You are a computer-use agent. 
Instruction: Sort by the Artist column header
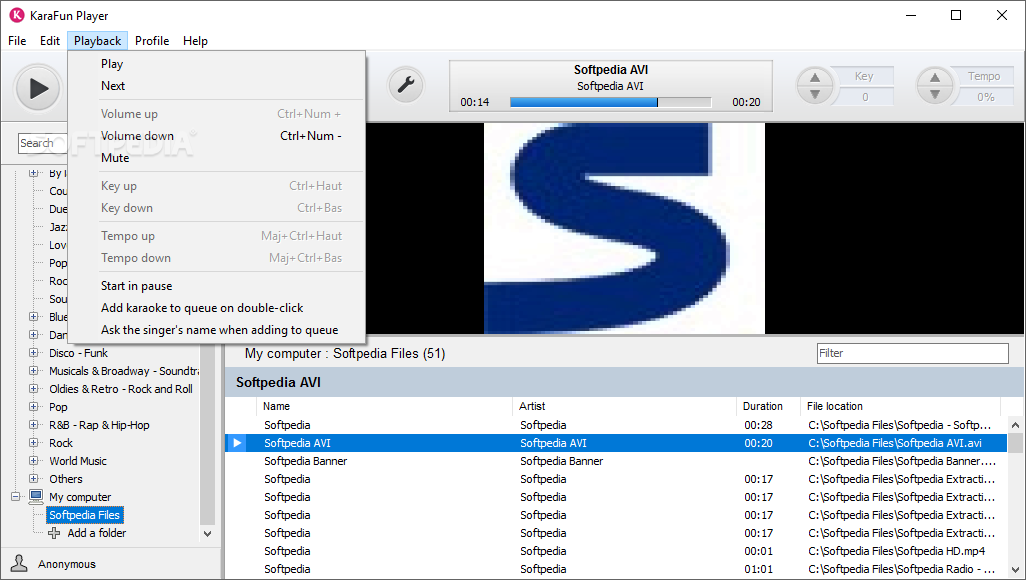tap(624, 406)
